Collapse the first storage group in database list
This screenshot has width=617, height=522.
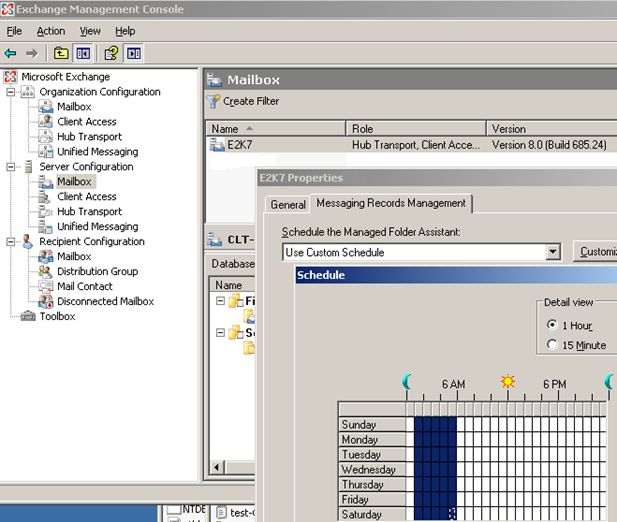pyautogui.click(x=220, y=301)
